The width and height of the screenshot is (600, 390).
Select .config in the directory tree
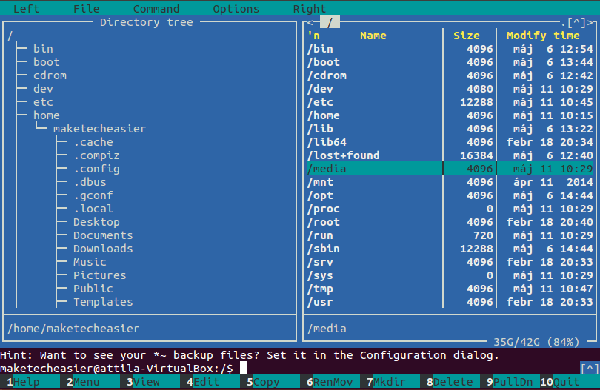[96, 169]
